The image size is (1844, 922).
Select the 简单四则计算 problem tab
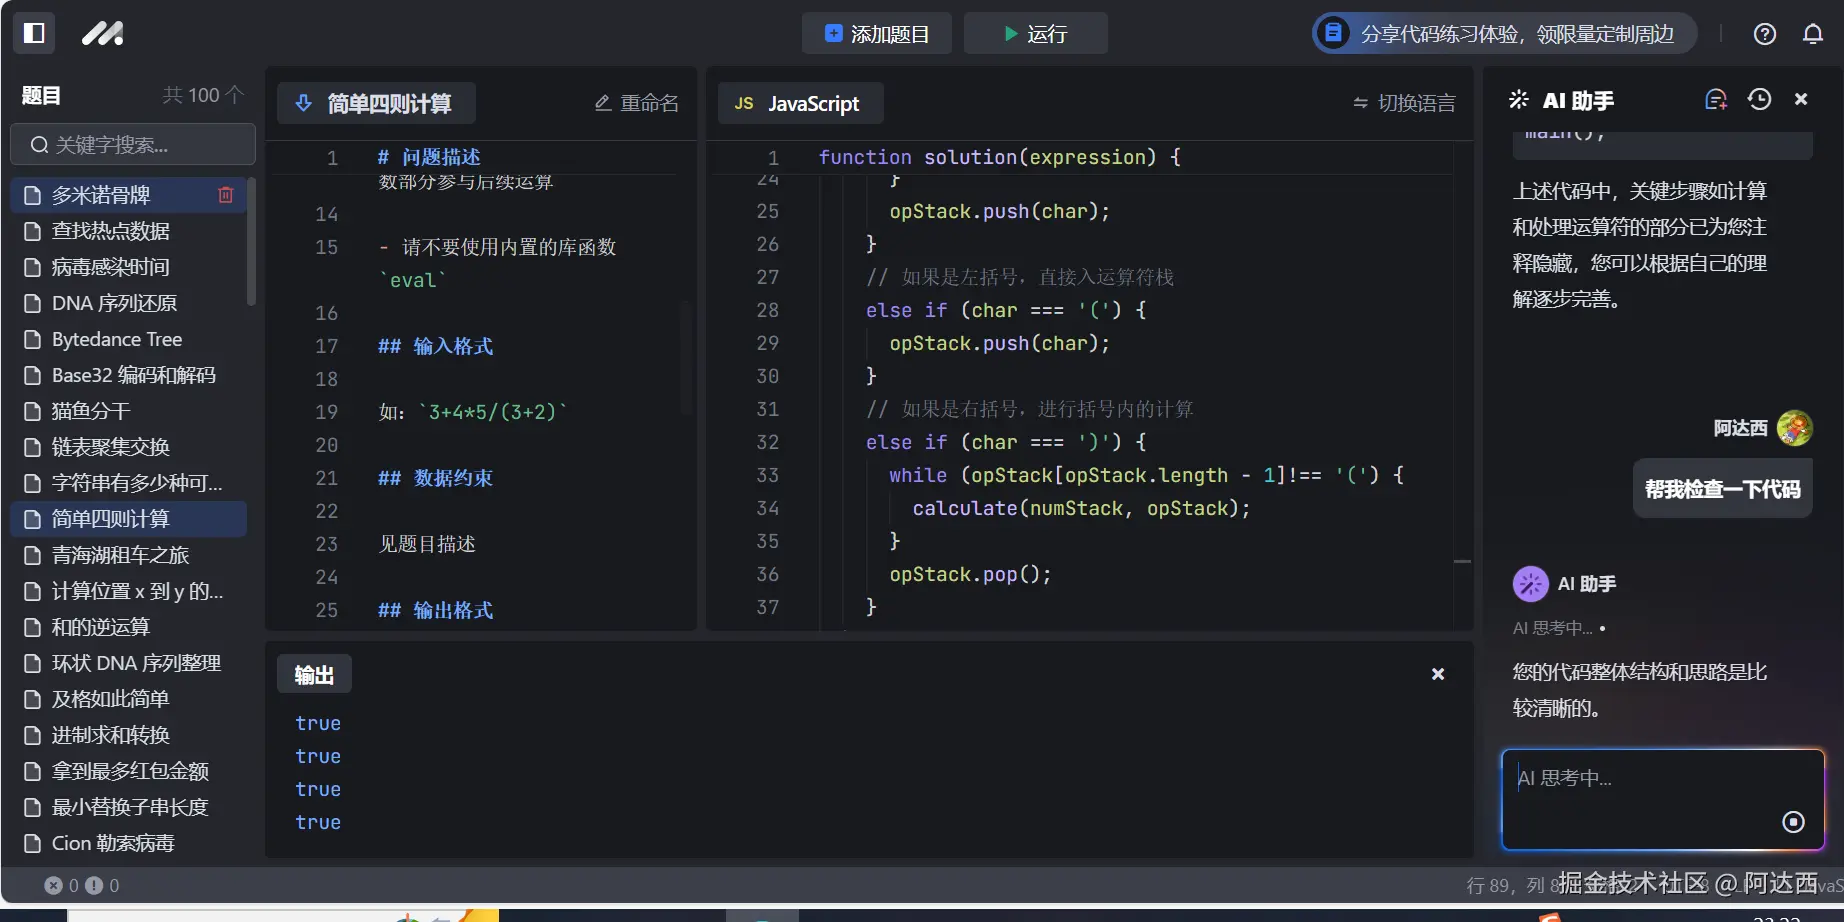point(375,104)
